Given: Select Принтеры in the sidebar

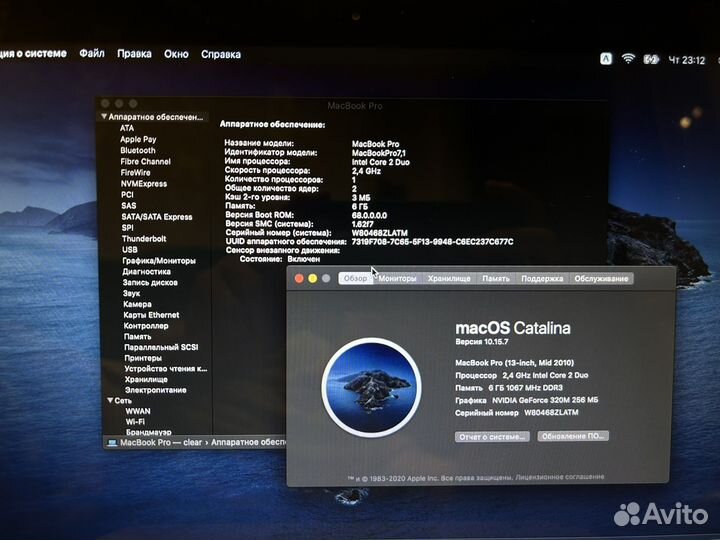Looking at the screenshot, I should pyautogui.click(x=143, y=358).
